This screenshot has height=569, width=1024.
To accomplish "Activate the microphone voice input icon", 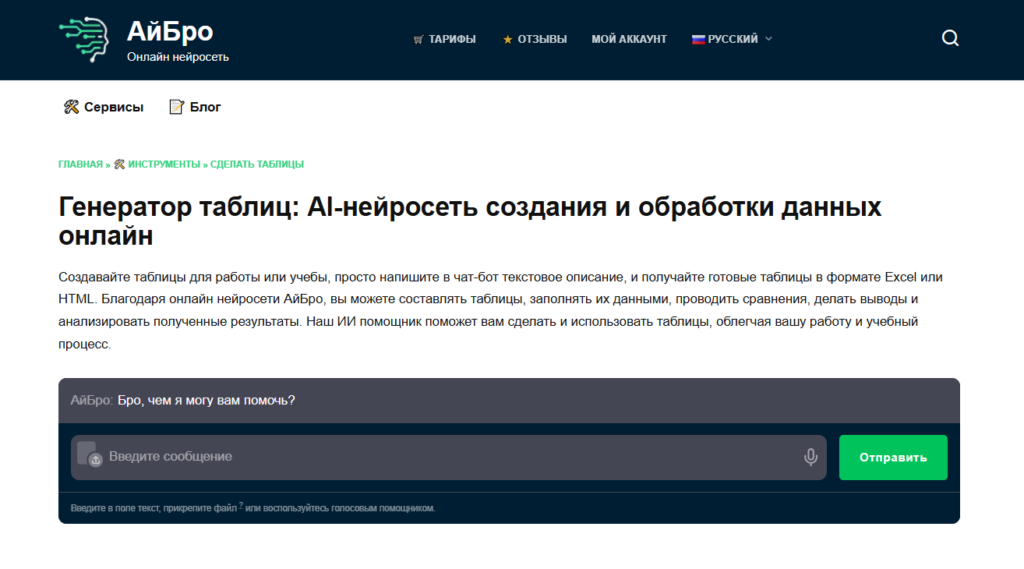I will pyautogui.click(x=810, y=457).
